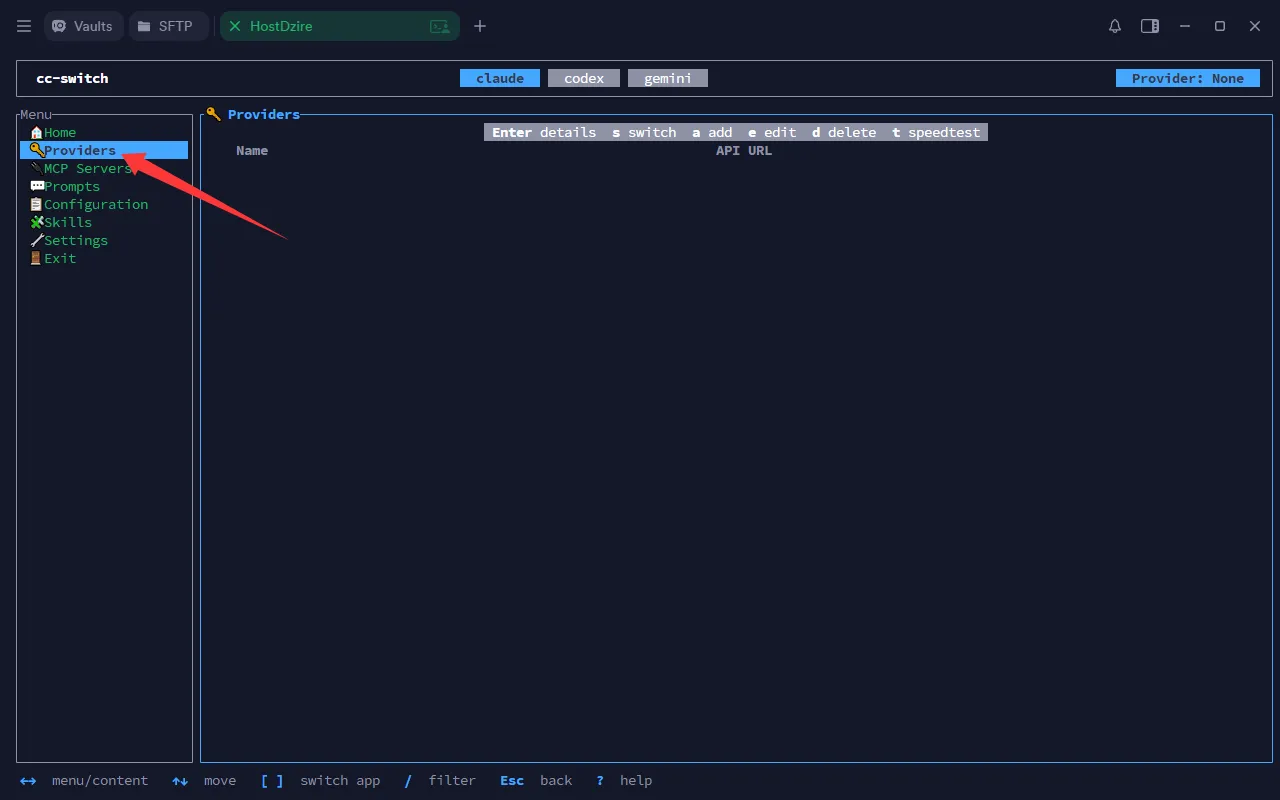Toggle the side panel layout icon
Image resolution: width=1280 pixels, height=800 pixels.
[x=1150, y=26]
